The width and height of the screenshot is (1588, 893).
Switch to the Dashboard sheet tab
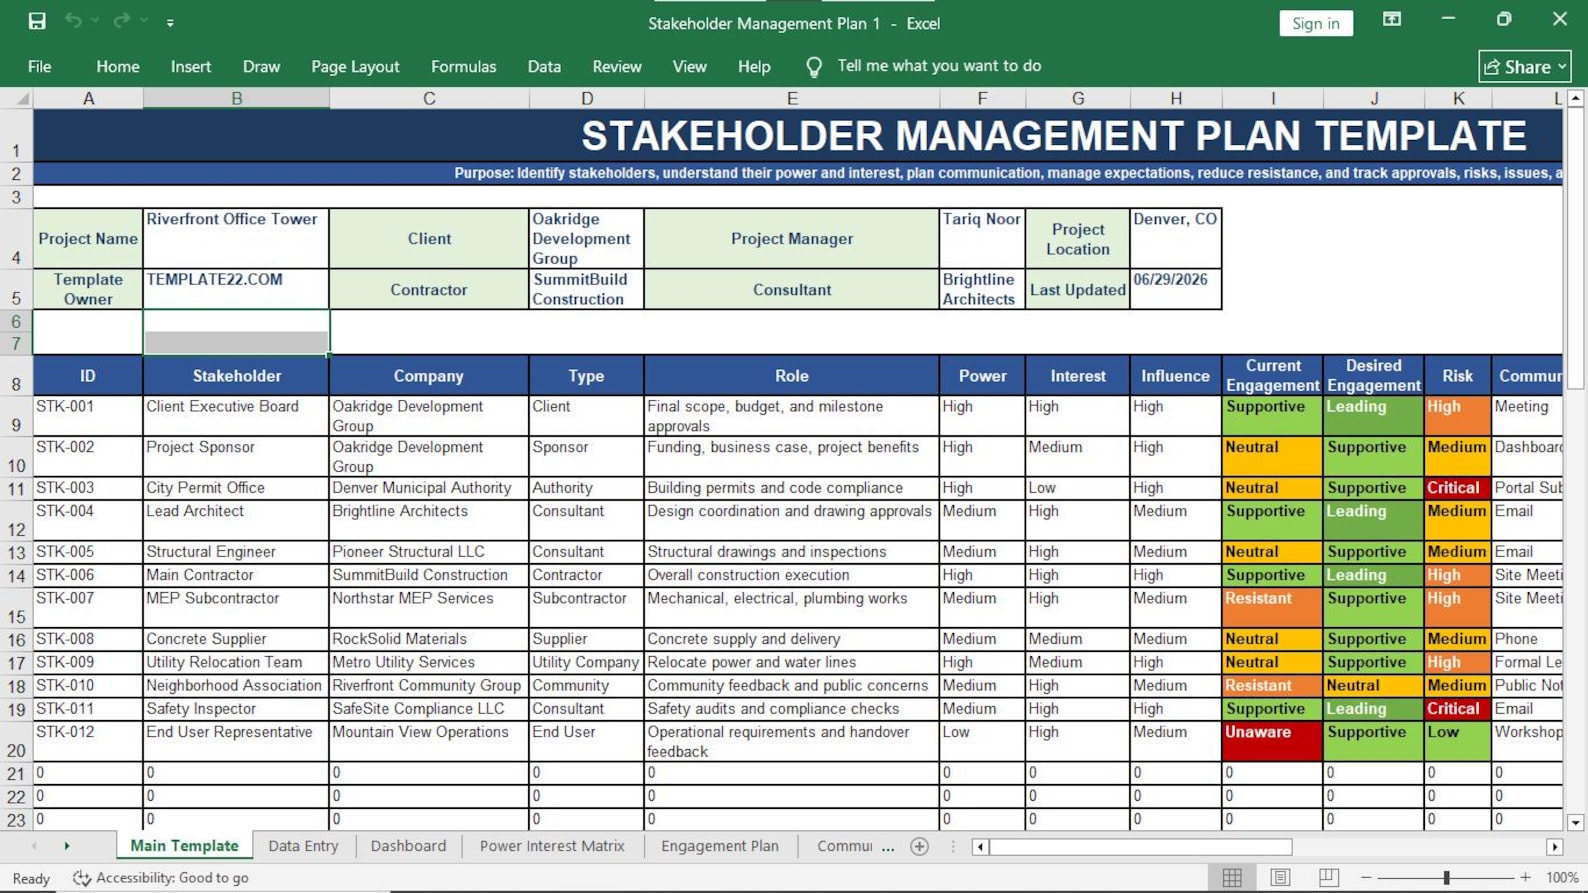click(x=408, y=846)
